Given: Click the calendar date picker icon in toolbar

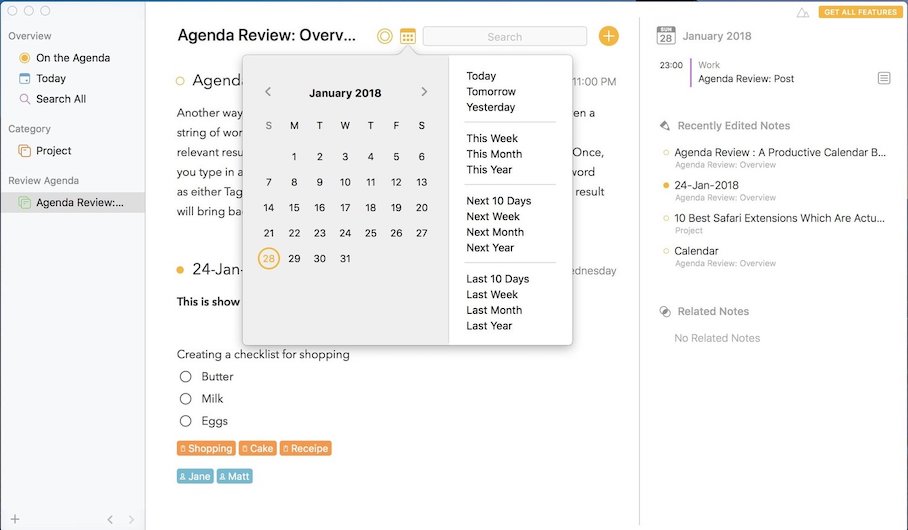Looking at the screenshot, I should click(408, 36).
